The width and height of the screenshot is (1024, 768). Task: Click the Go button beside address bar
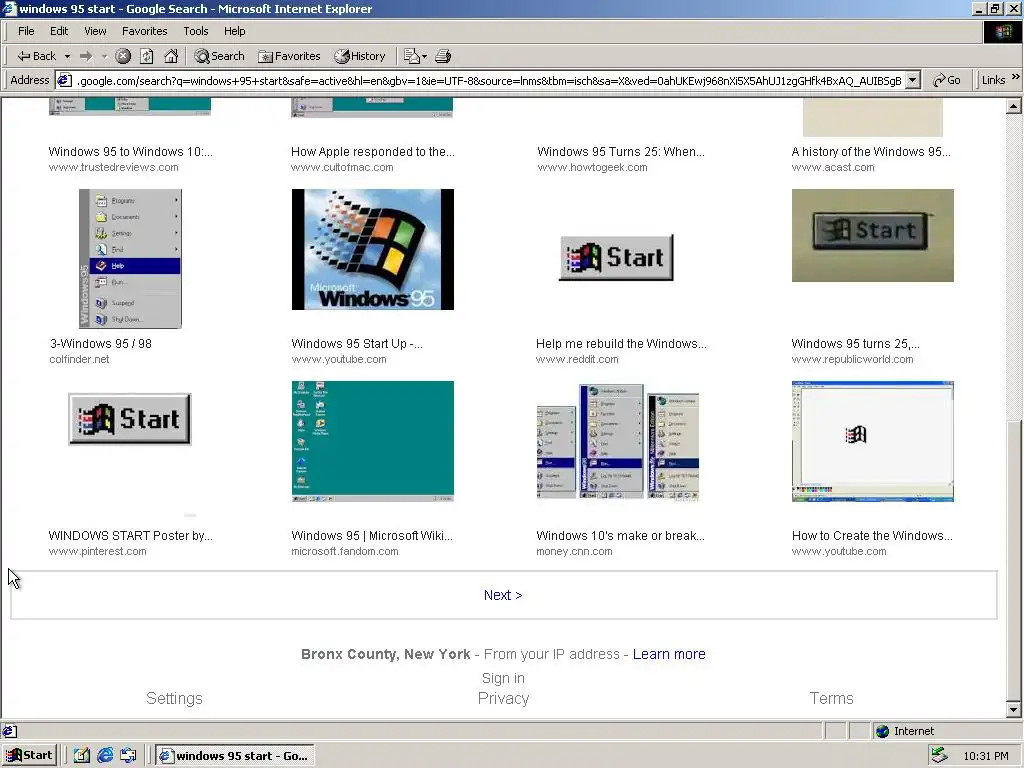point(947,80)
